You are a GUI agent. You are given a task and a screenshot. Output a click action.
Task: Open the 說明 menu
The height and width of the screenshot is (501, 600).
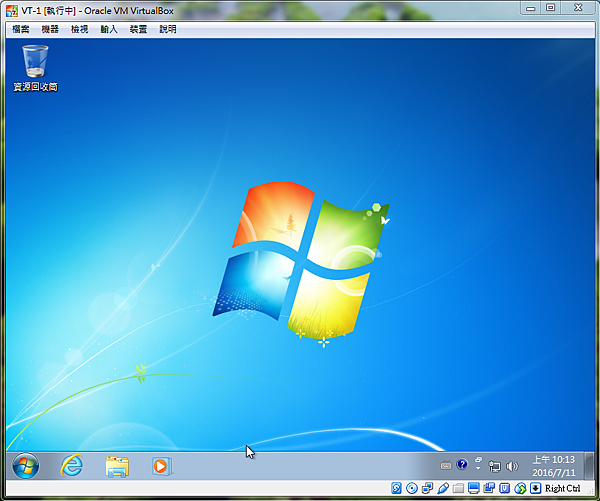coord(168,29)
